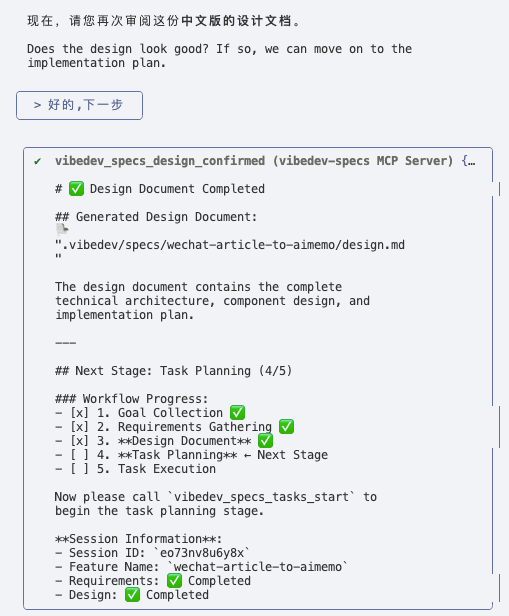Toggle the [x] checkbox for Goal Collection
This screenshot has height=616, width=509.
tap(79, 413)
